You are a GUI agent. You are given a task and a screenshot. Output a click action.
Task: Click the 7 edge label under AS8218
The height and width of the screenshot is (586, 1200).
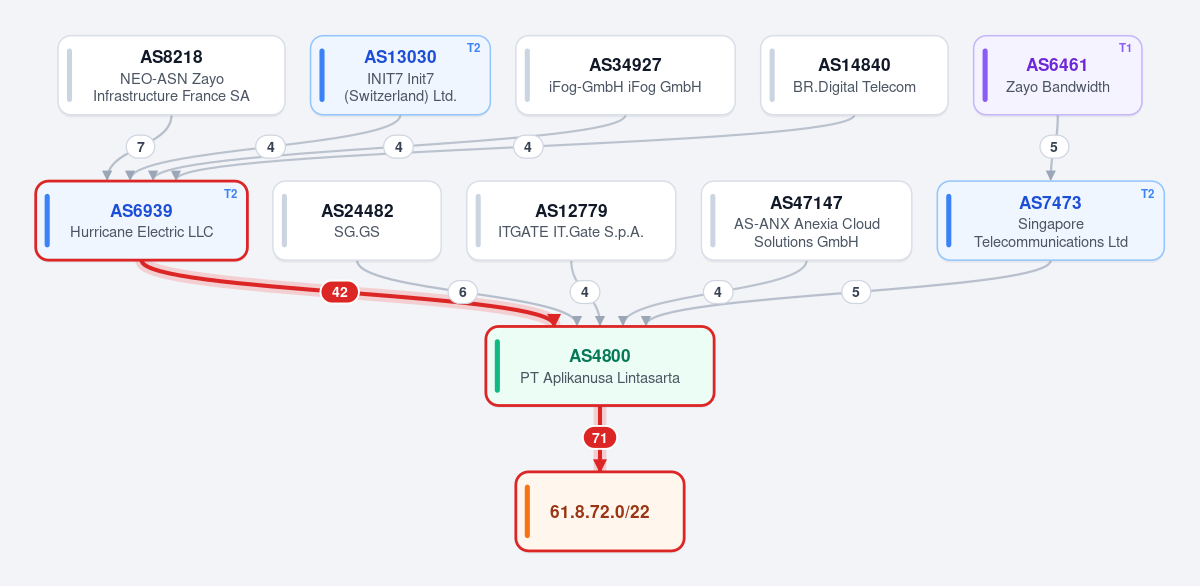tap(140, 147)
